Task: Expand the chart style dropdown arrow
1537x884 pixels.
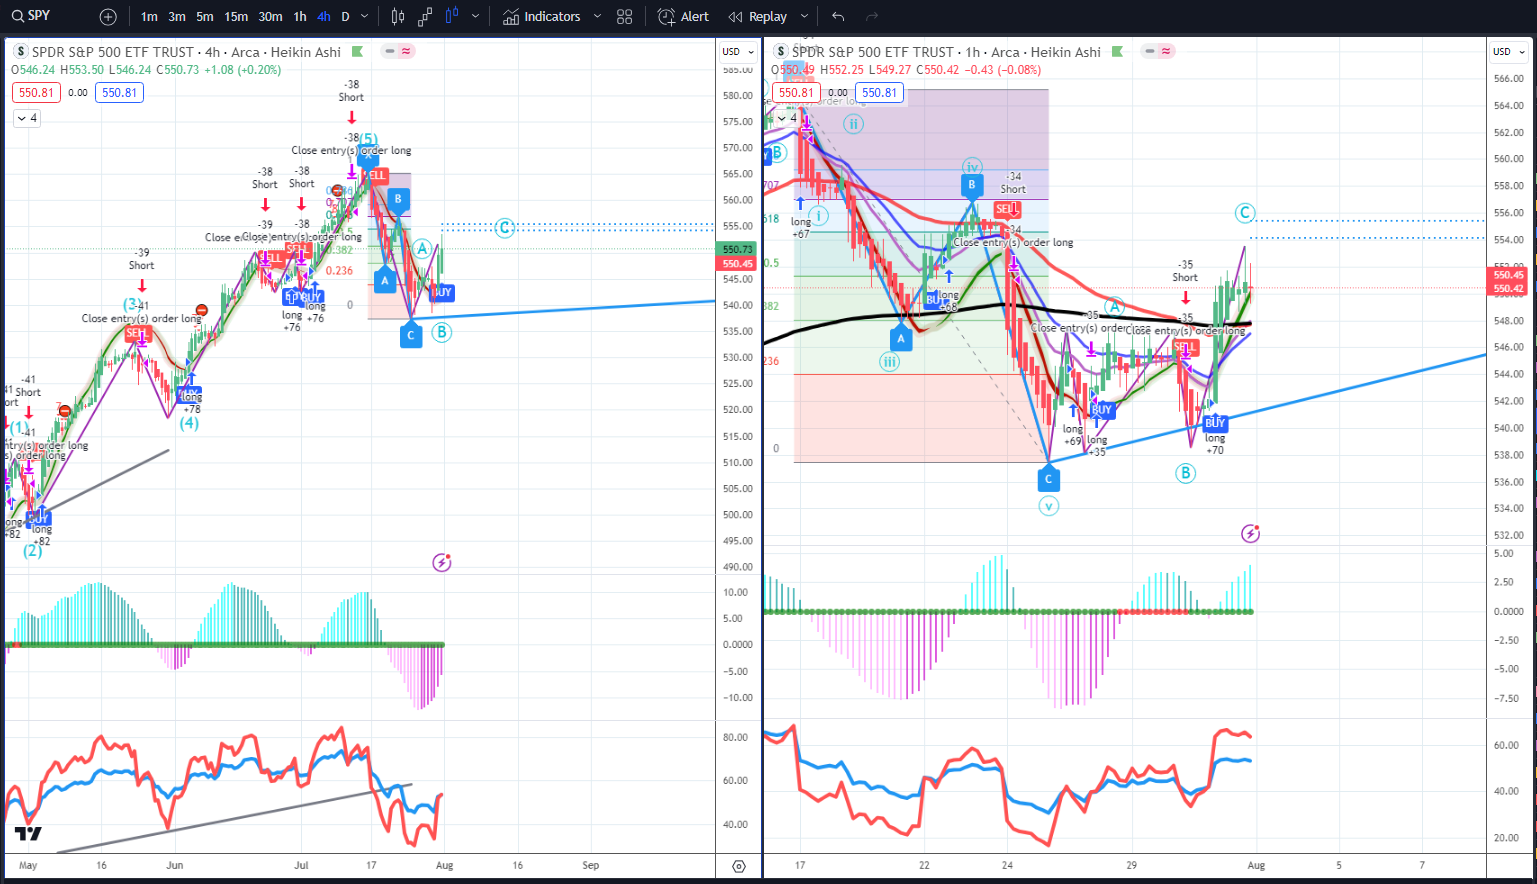Action: tap(475, 17)
